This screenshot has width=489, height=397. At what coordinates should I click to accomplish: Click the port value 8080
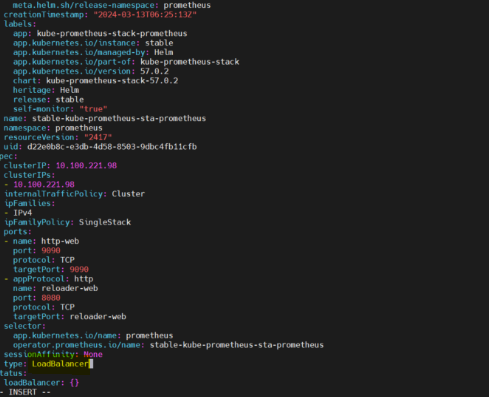coord(51,298)
